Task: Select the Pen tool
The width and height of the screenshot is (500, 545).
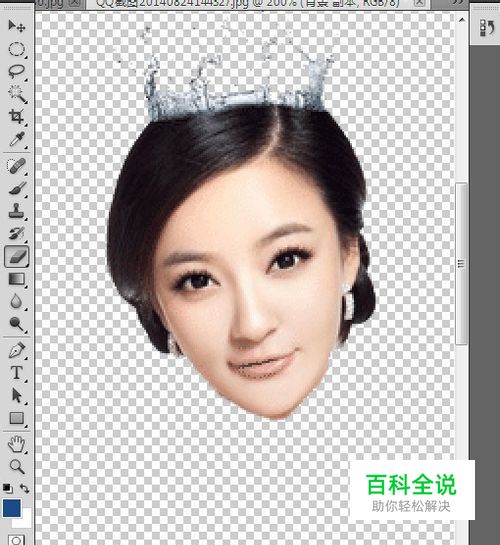Action: (16, 350)
